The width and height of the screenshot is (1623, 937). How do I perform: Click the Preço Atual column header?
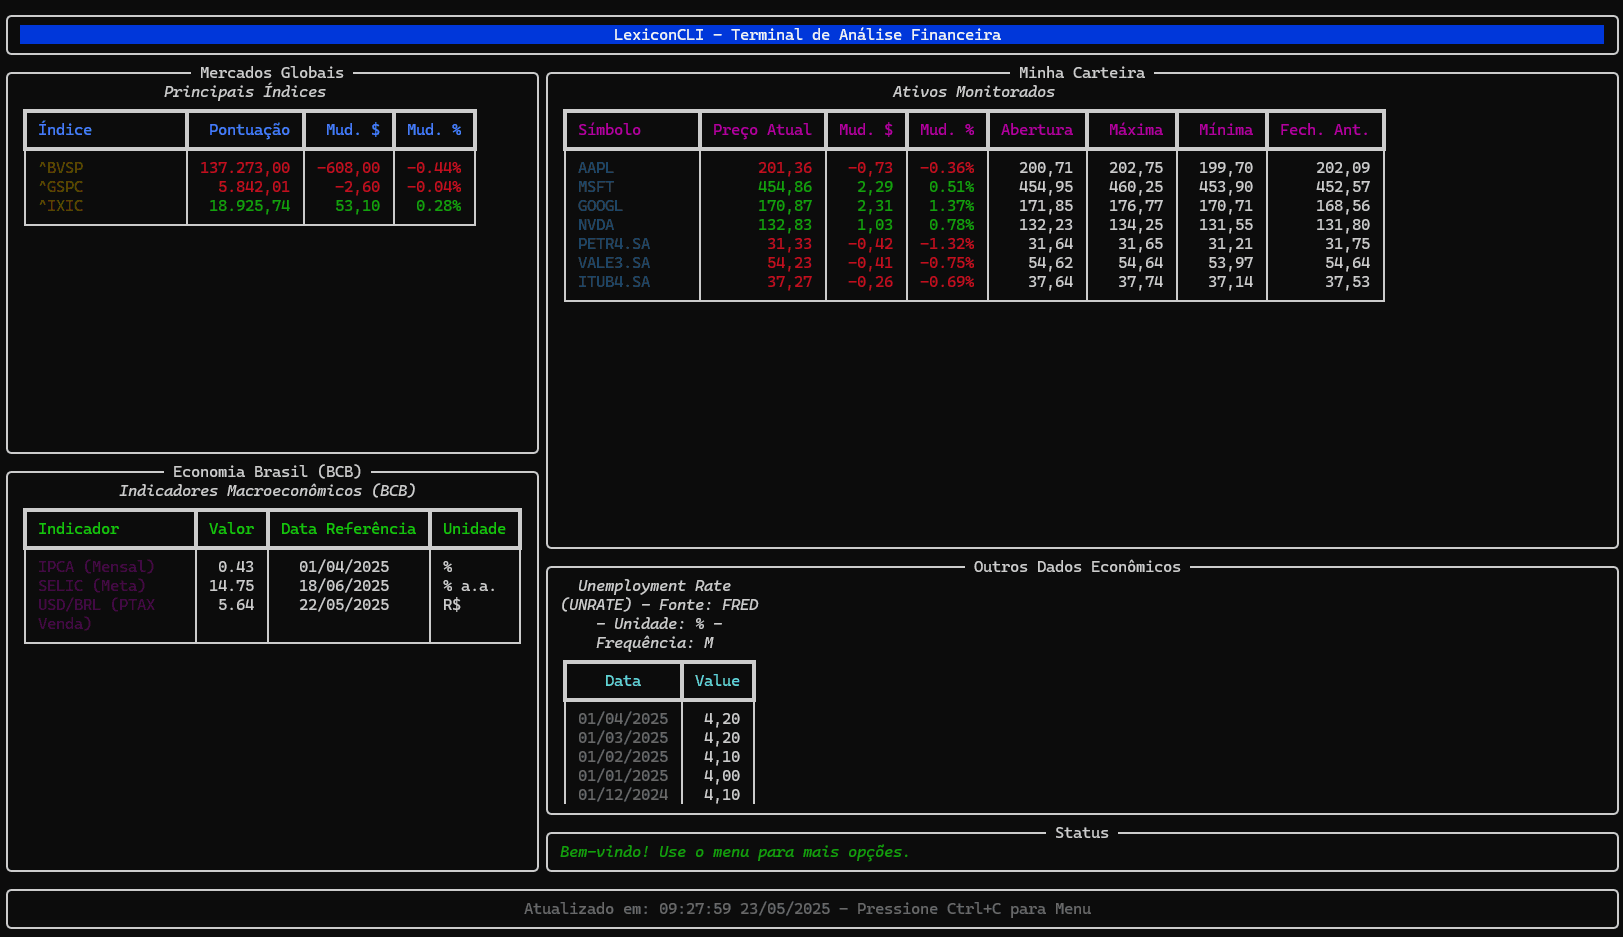pyautogui.click(x=762, y=130)
